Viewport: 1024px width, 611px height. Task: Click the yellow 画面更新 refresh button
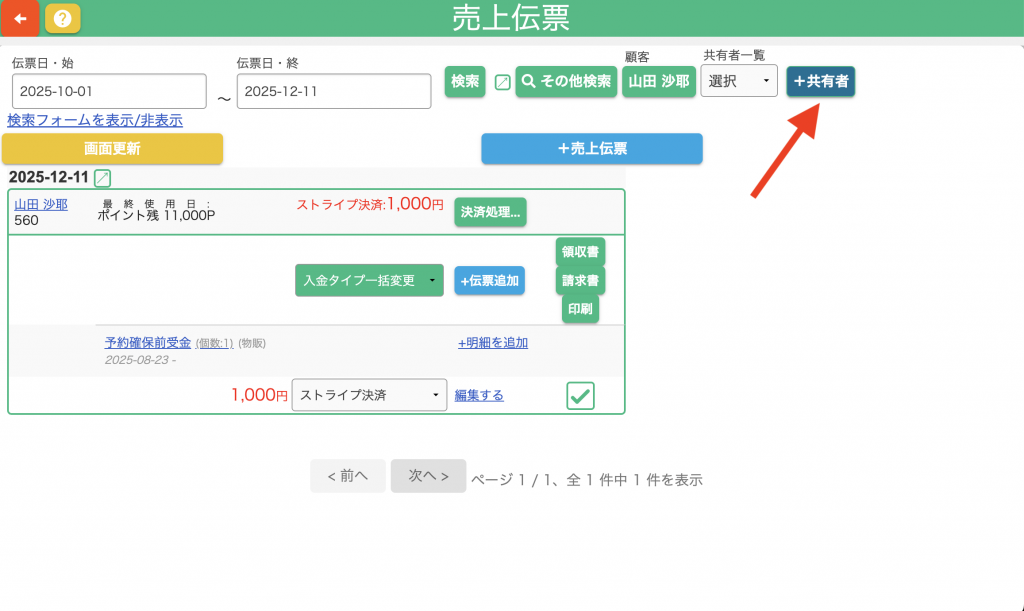tap(112, 149)
